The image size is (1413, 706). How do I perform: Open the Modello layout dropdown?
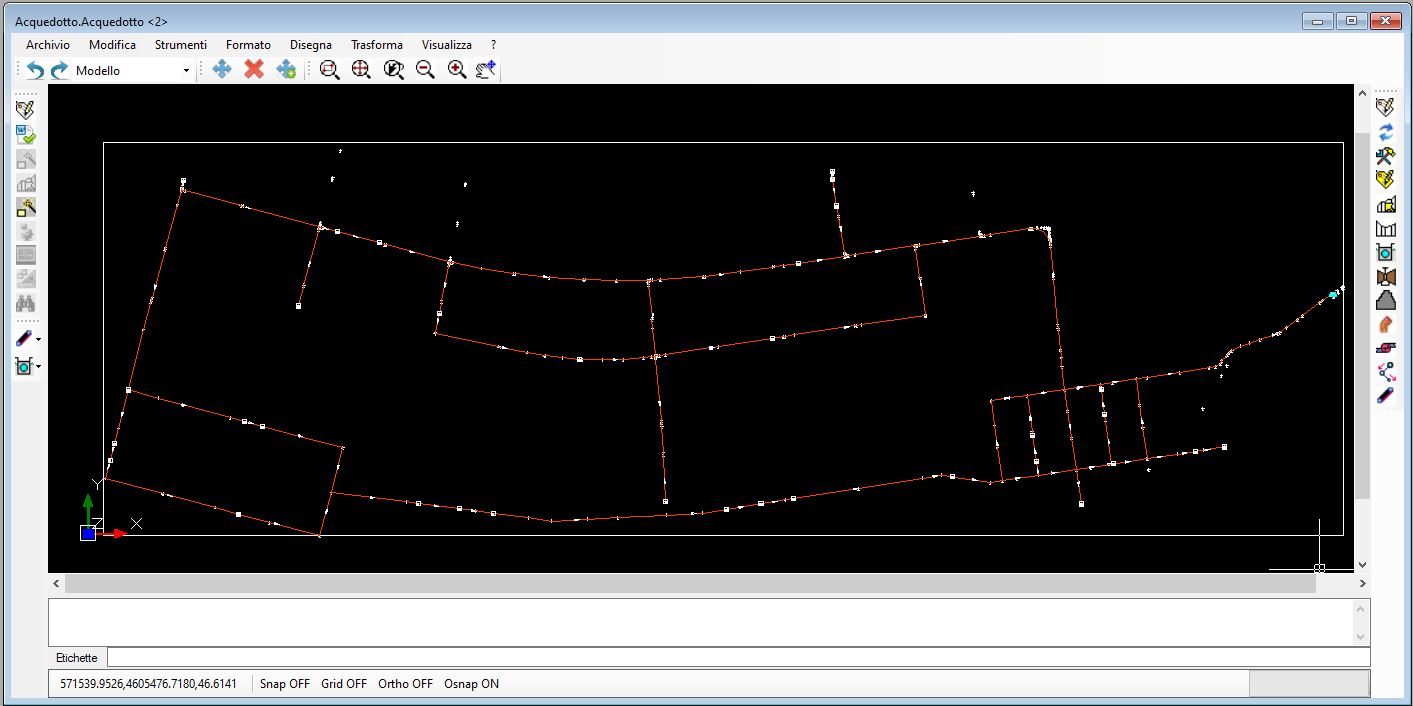(186, 70)
